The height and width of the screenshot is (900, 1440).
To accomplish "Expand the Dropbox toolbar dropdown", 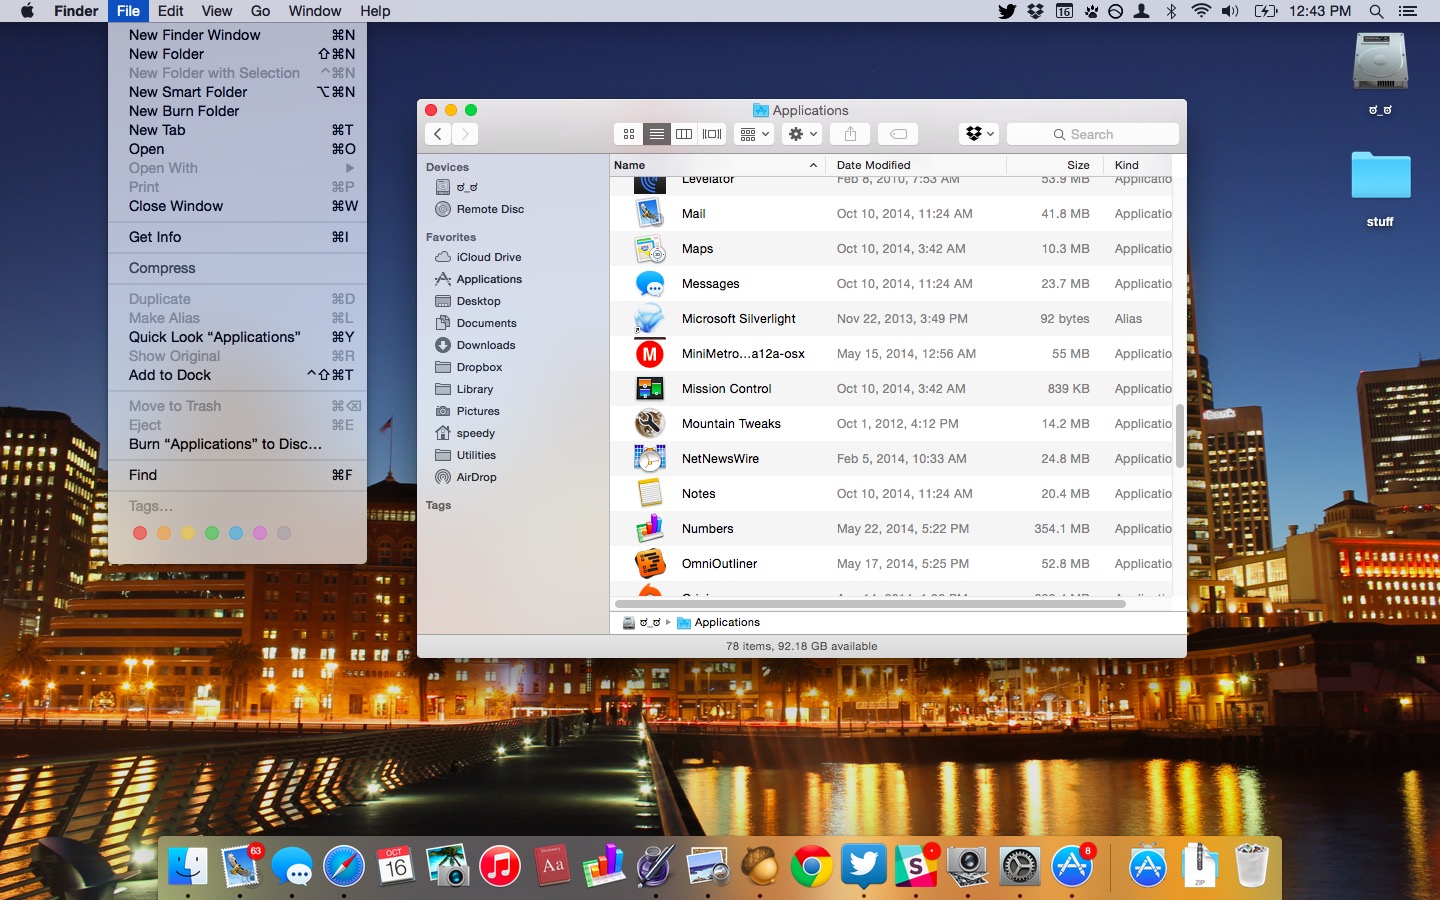I will coord(978,134).
